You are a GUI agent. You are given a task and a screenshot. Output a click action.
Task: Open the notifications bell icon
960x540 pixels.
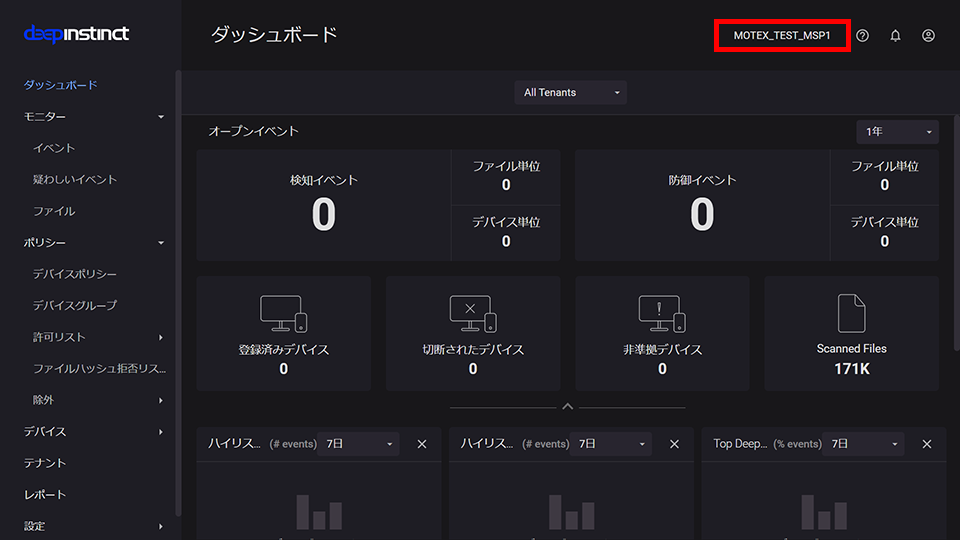pos(895,36)
